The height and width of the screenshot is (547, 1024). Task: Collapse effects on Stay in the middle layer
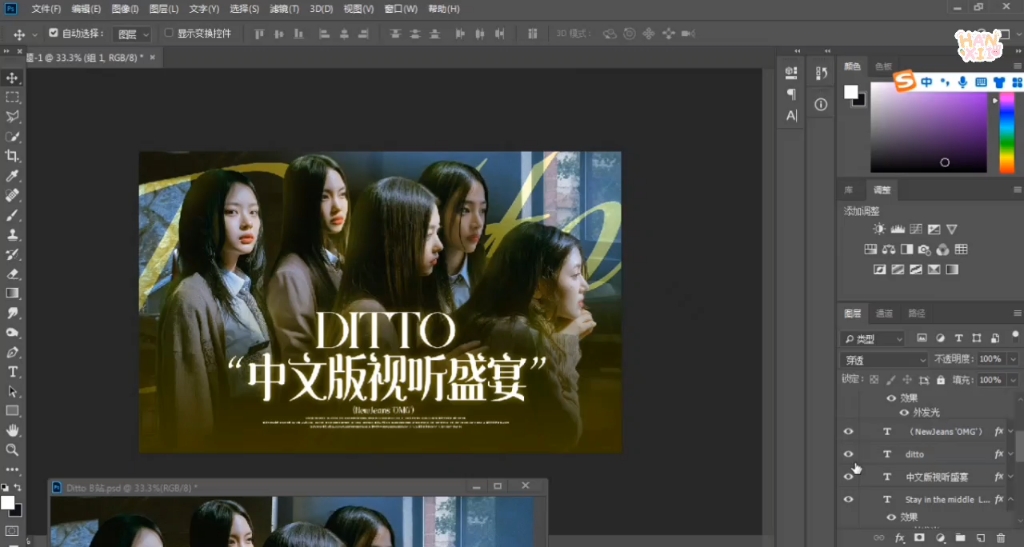1011,499
